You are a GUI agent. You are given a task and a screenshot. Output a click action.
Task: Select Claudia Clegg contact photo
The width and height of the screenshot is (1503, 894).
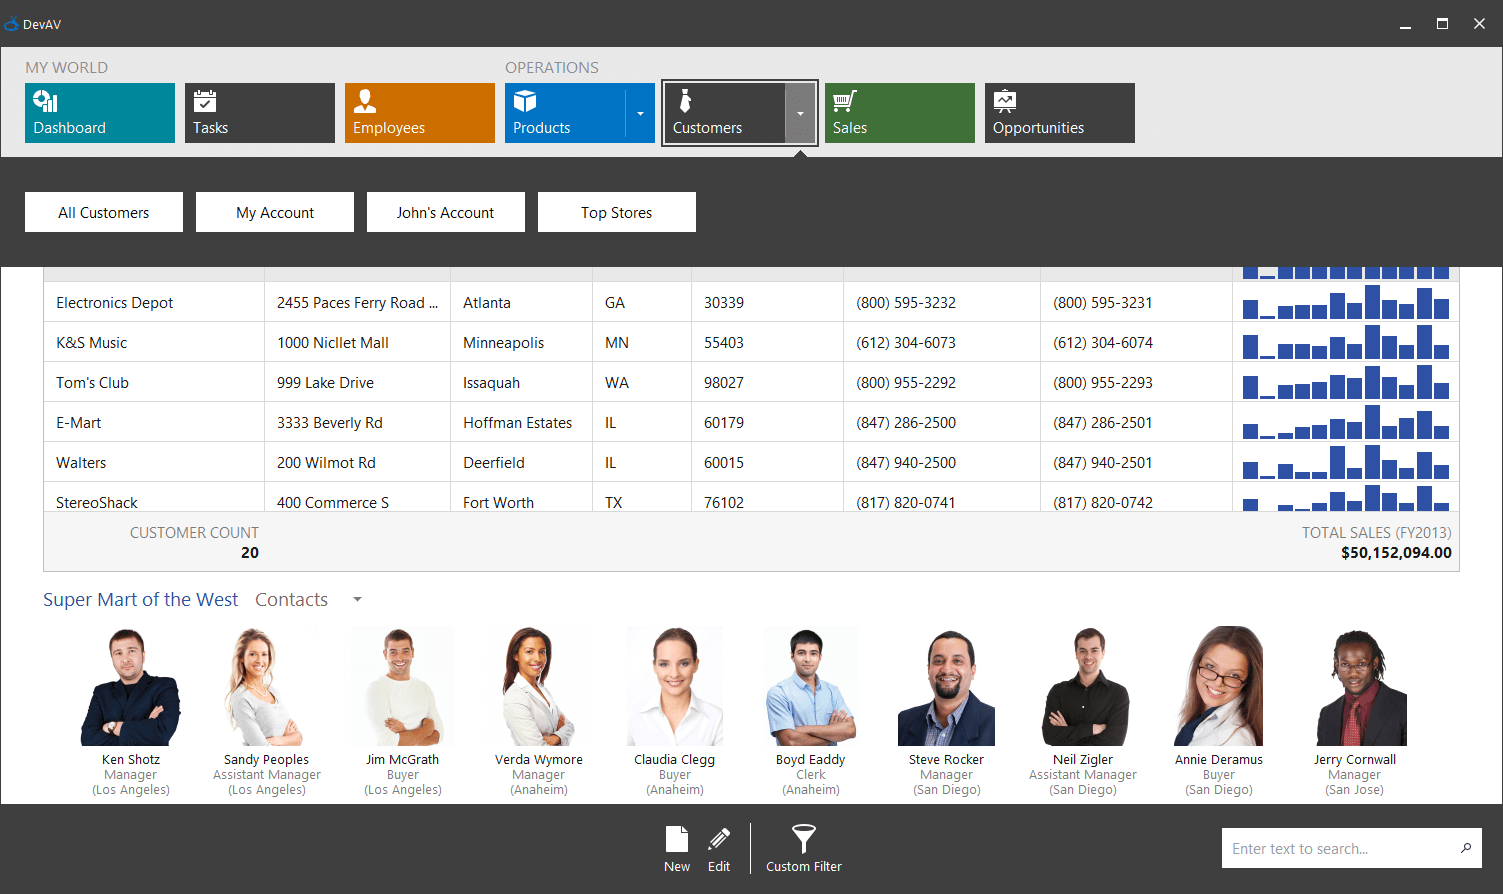pos(675,687)
